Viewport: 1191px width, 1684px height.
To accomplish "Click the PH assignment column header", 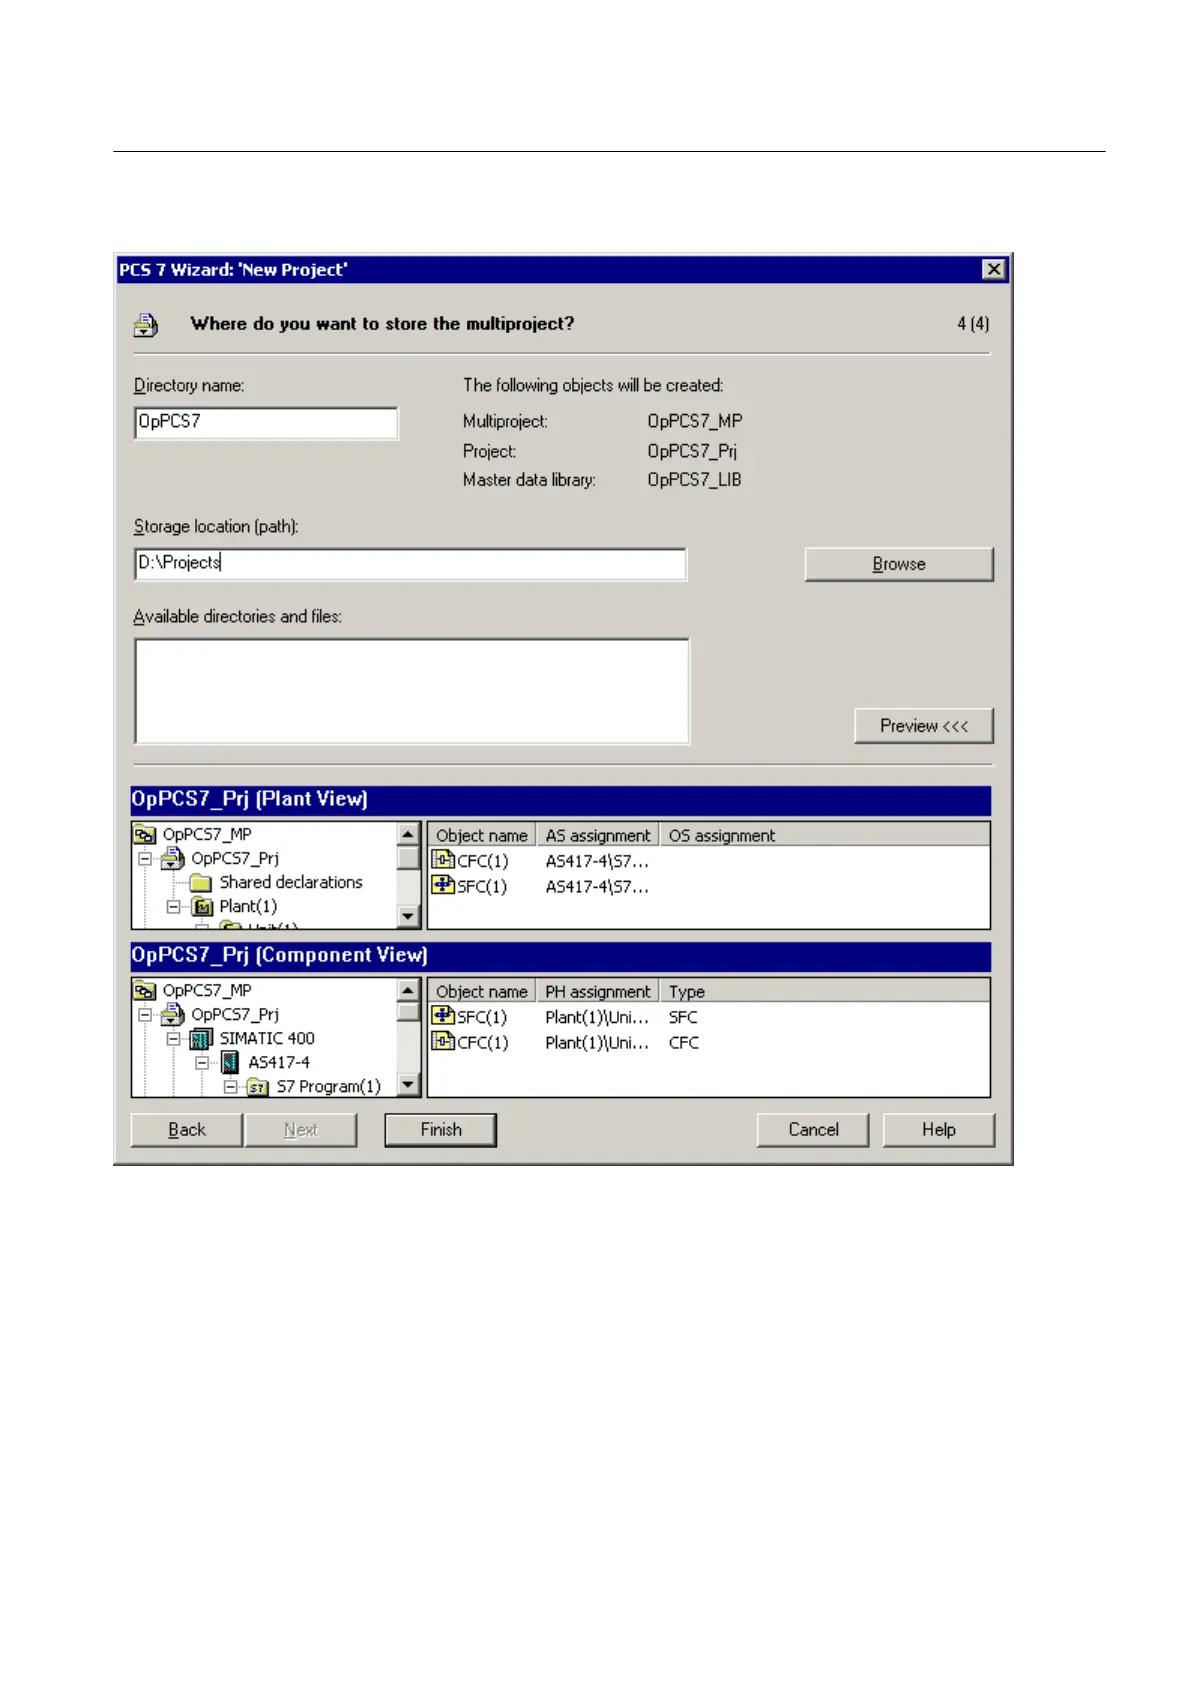I will 598,991.
